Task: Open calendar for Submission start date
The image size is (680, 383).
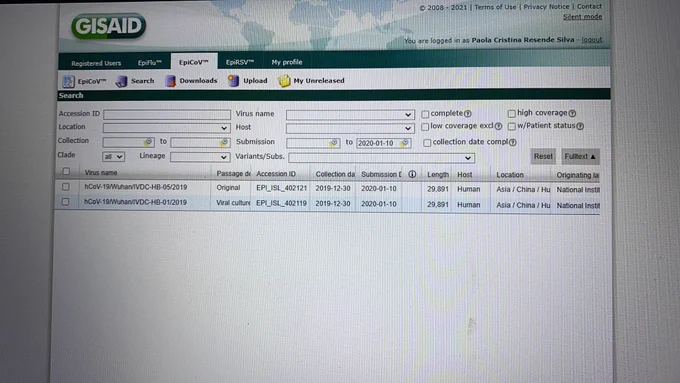Action: [333, 143]
